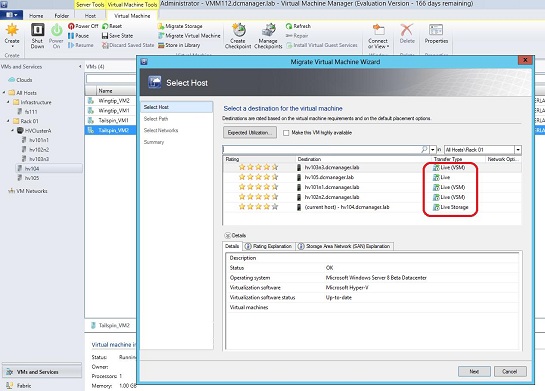Screen dimensions: 545x391
Task: Click Refresh in the ribbon
Action: pos(298,26)
